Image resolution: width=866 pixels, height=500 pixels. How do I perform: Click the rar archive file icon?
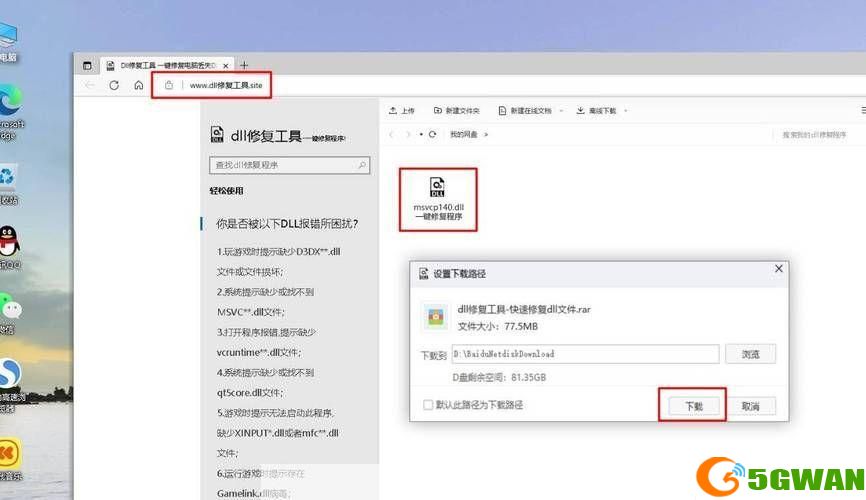436,317
